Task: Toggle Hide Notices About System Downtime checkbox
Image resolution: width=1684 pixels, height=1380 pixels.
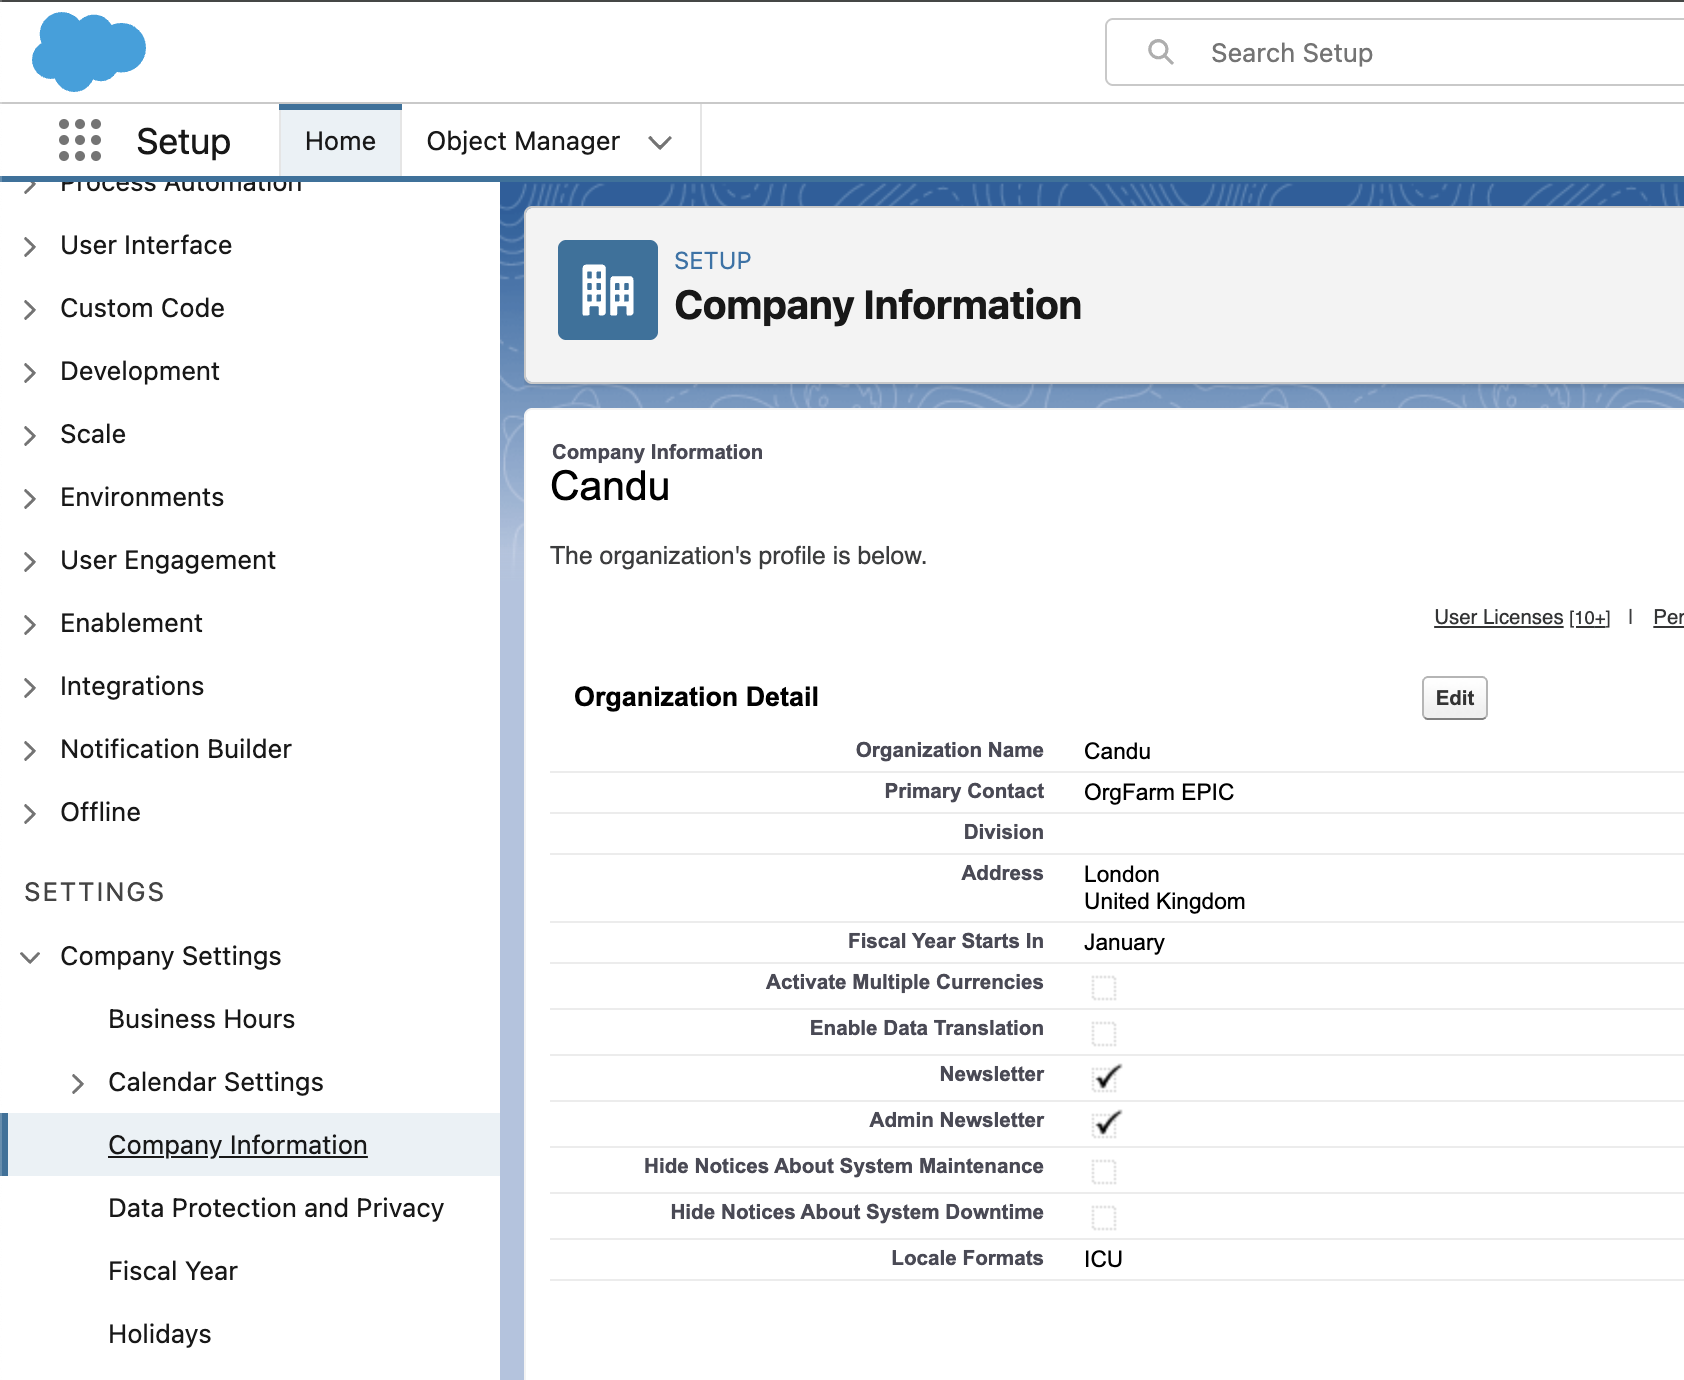Action: [1104, 1217]
